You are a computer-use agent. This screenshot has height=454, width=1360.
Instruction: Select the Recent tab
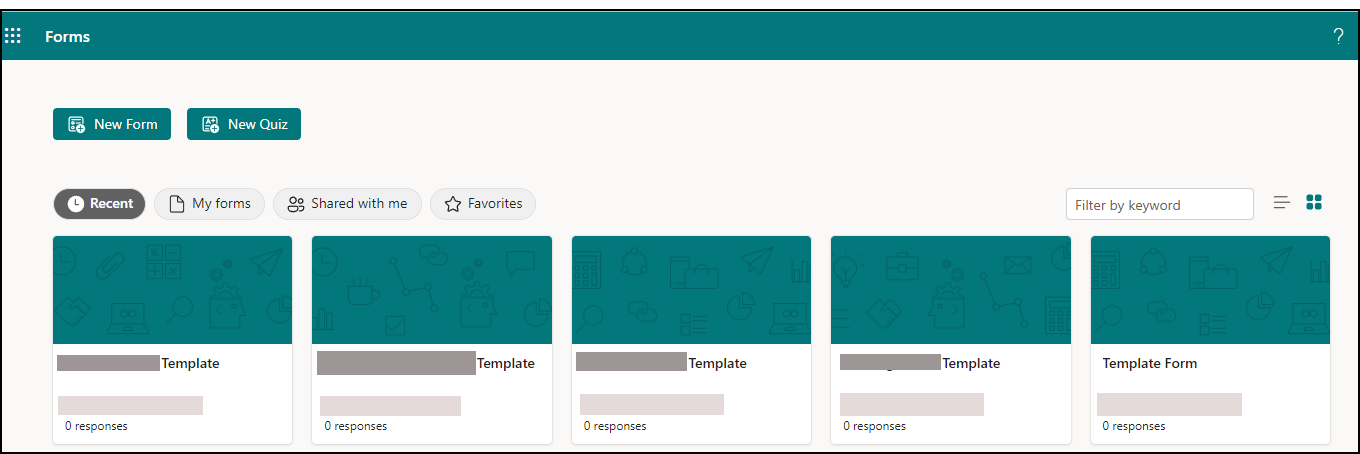coord(99,204)
